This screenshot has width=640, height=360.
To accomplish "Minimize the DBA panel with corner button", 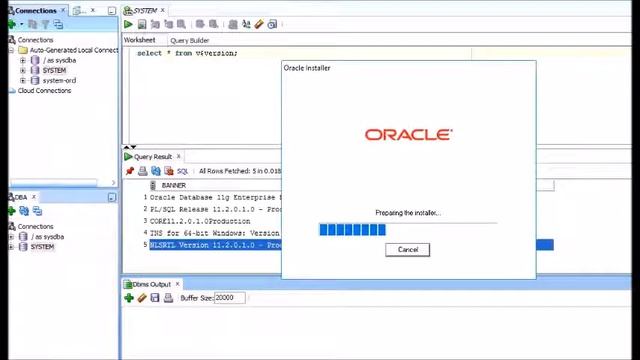I will coord(112,198).
